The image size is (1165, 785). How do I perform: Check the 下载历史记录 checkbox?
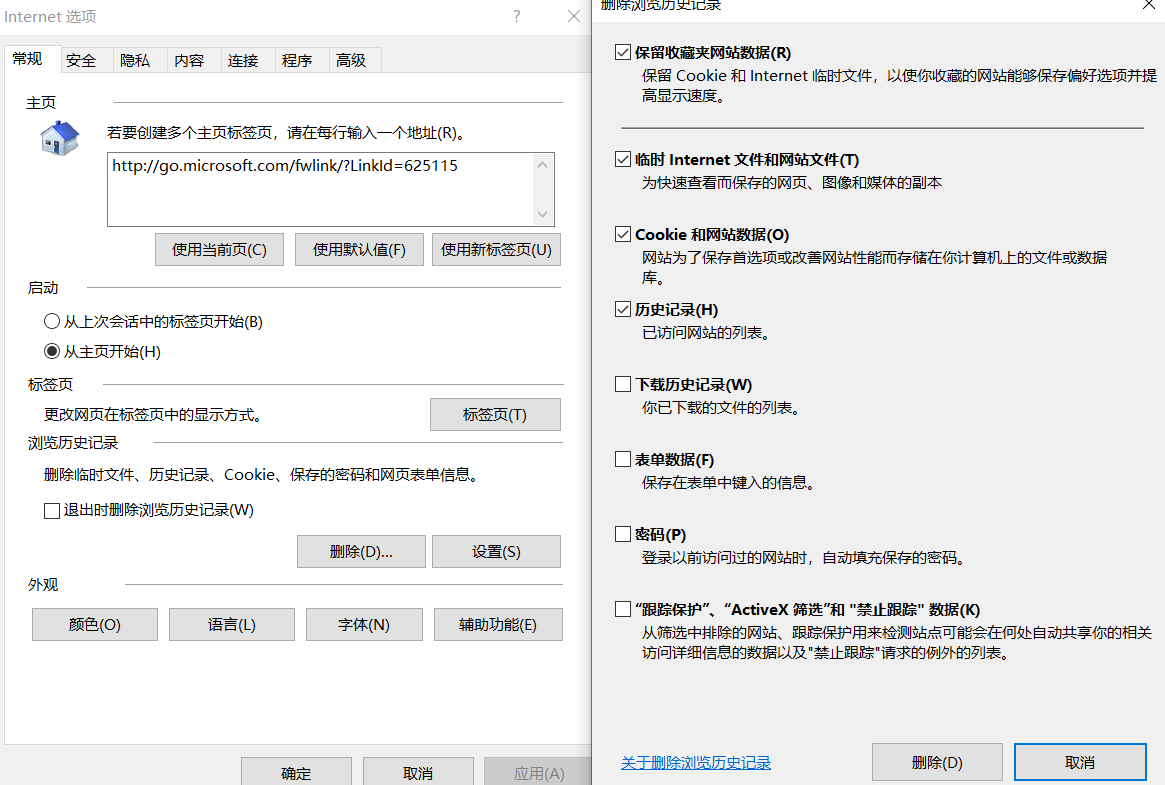pos(623,385)
